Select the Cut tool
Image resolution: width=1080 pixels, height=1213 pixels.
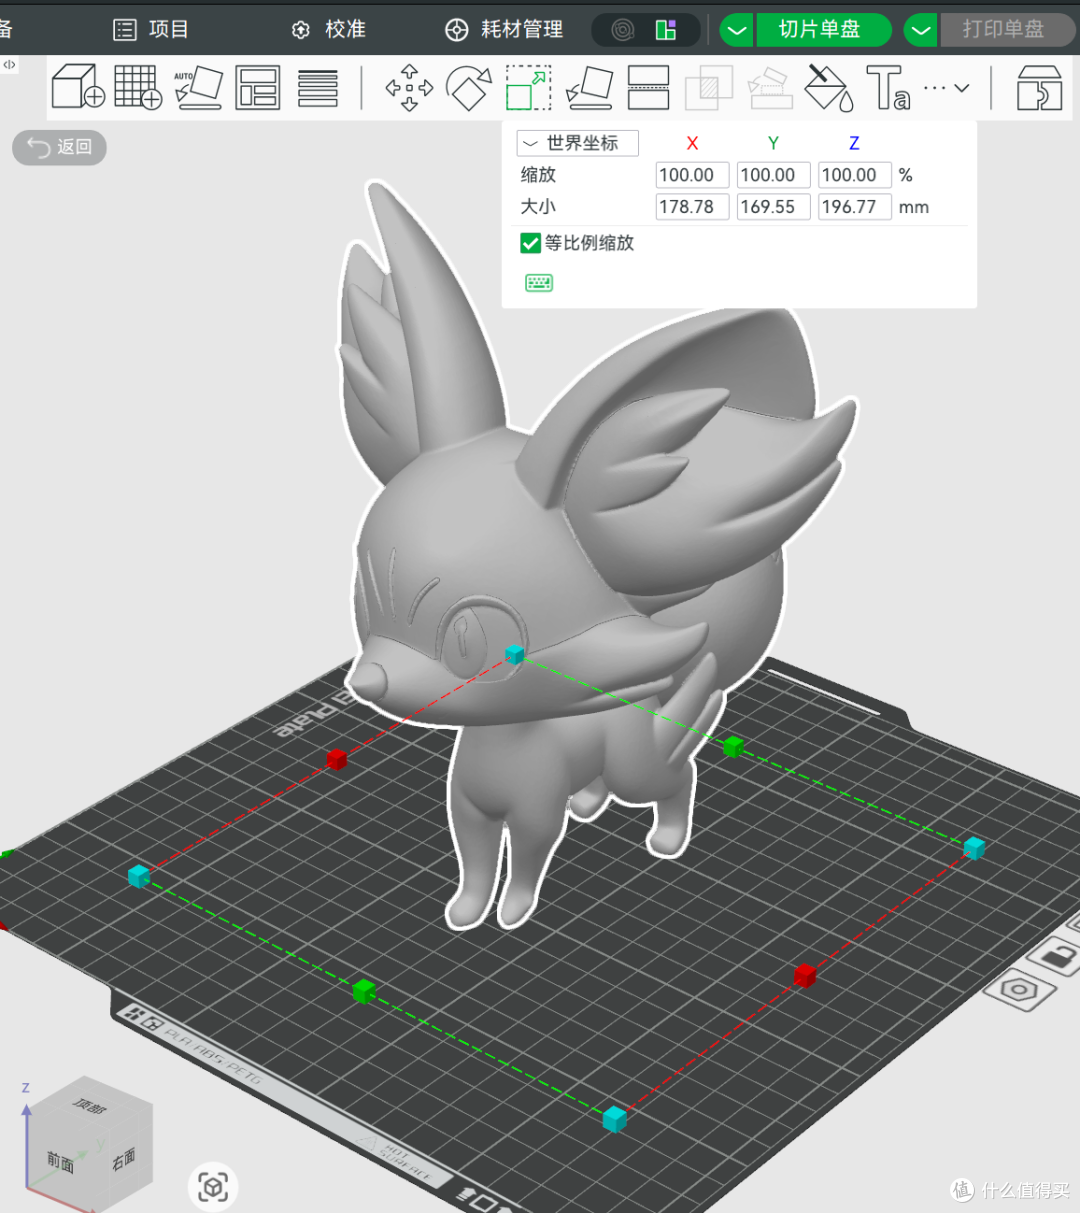[x=648, y=88]
